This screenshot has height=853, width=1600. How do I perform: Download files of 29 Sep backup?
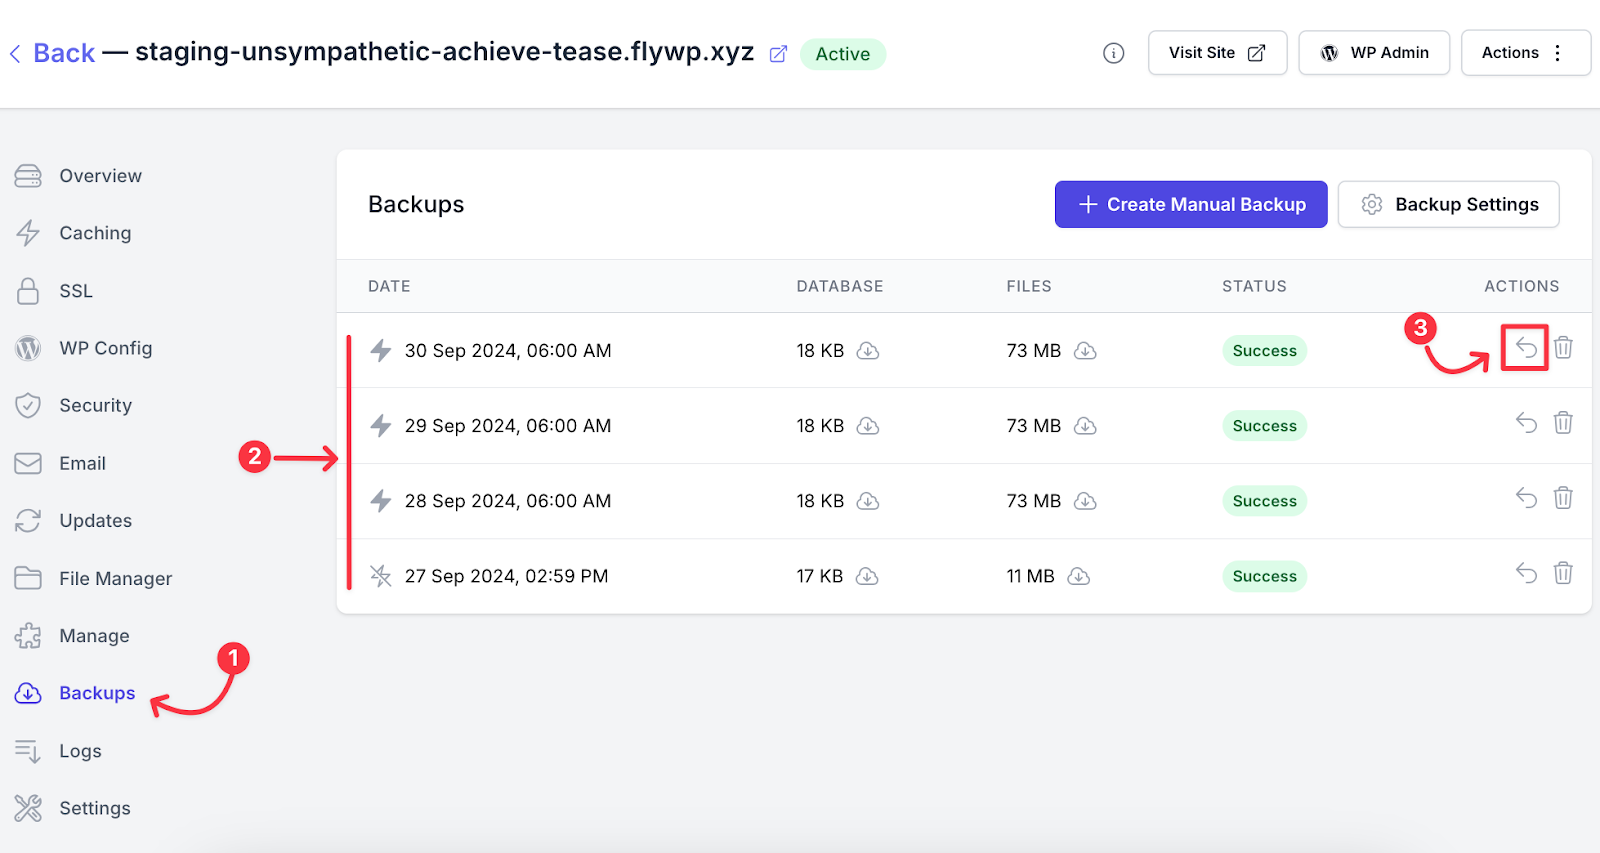coord(1085,426)
